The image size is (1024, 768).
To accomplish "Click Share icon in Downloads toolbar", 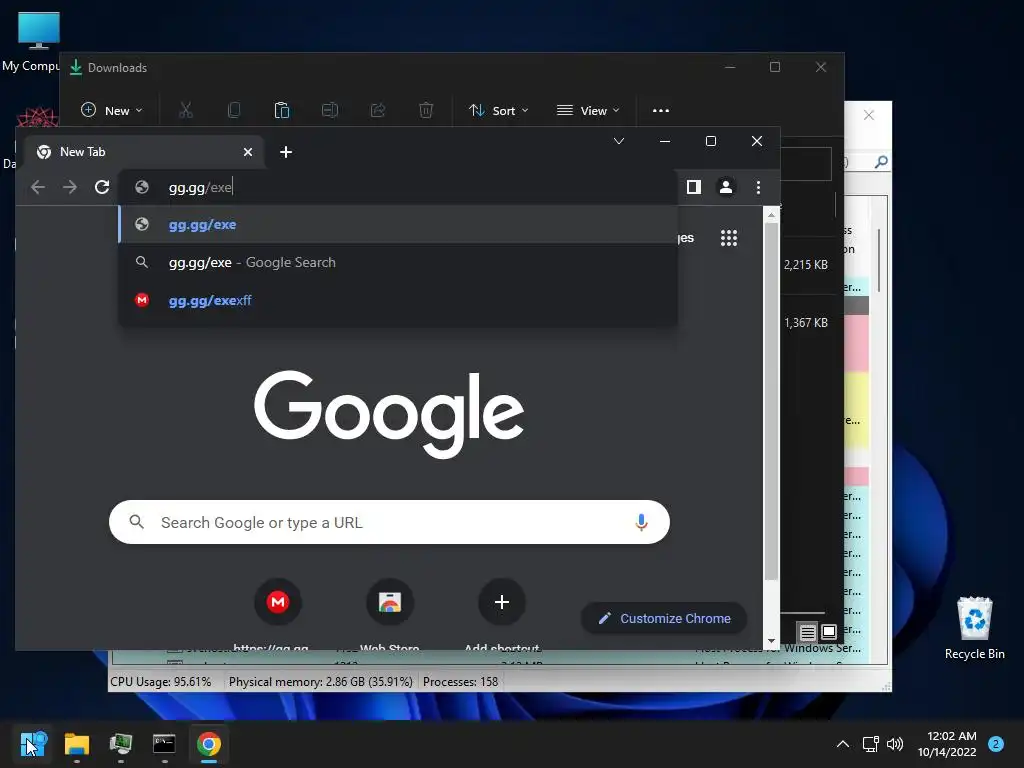I will [x=377, y=110].
